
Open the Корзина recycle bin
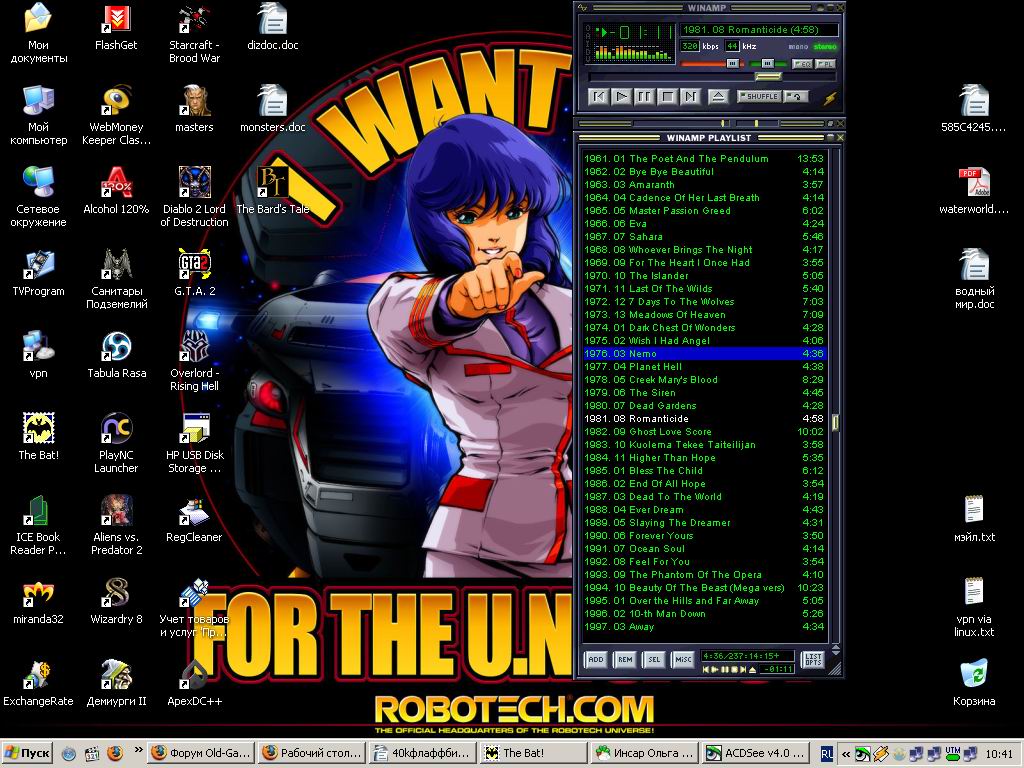pos(974,683)
